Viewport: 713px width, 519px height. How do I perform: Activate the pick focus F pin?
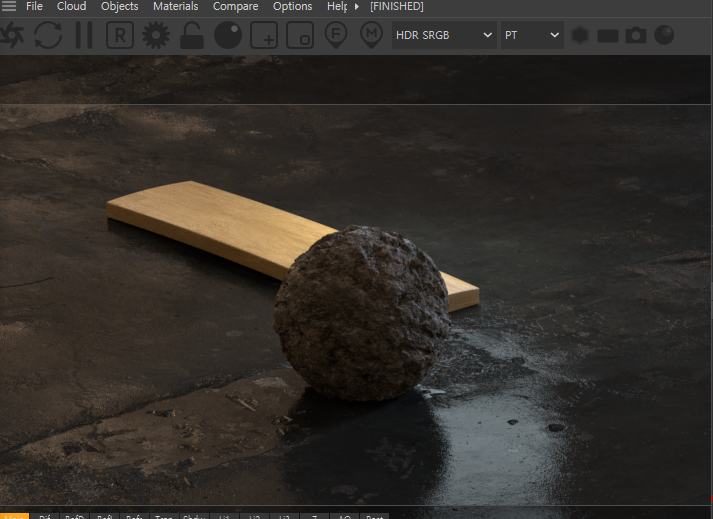pyautogui.click(x=336, y=35)
